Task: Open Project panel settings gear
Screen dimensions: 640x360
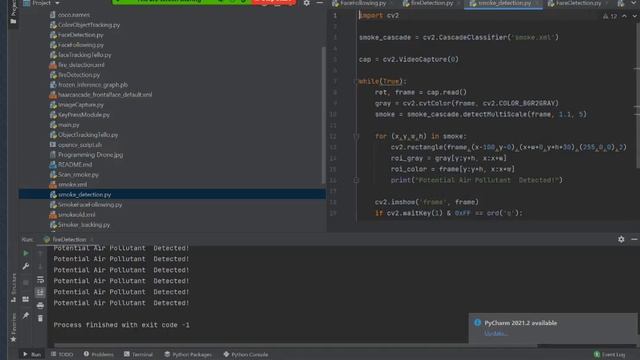Action: point(307,3)
